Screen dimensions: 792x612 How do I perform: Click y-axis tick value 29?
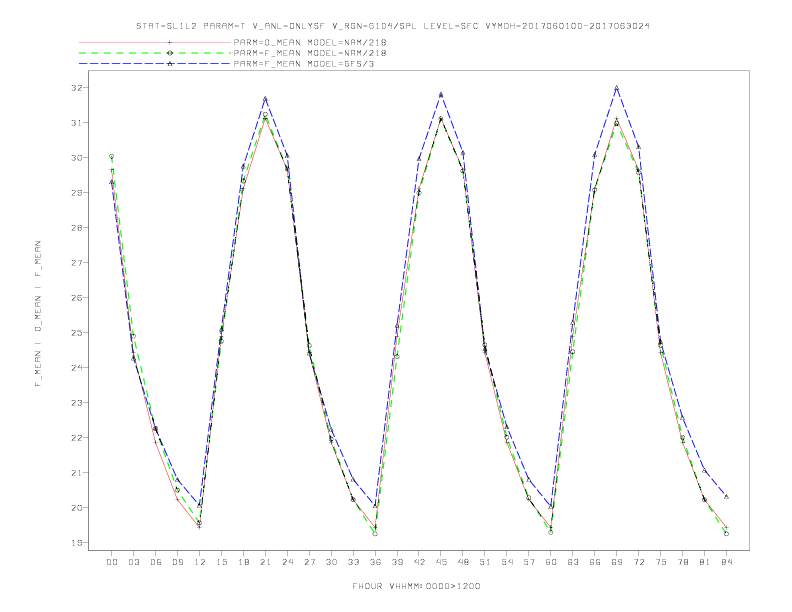point(77,193)
